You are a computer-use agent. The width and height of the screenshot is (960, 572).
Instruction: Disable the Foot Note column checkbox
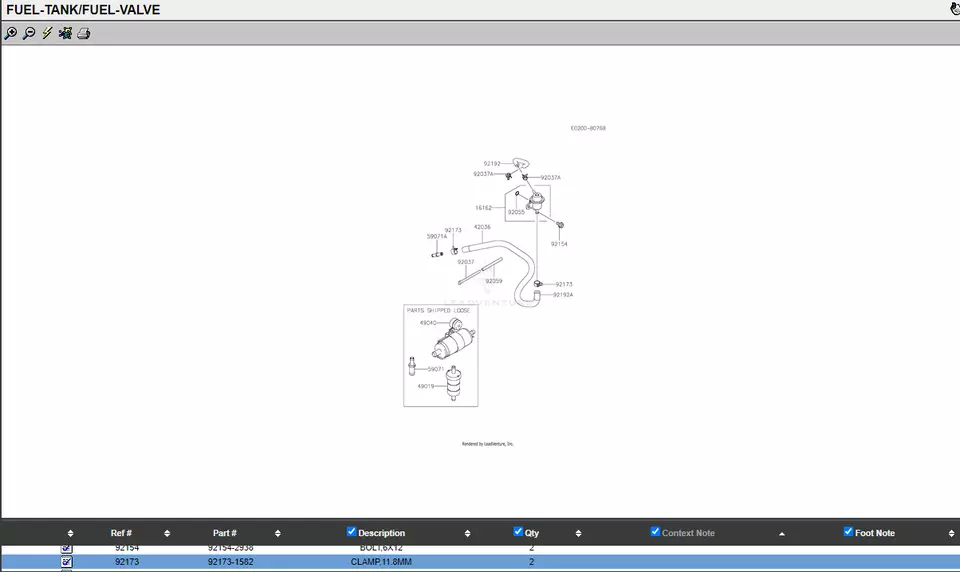click(848, 532)
